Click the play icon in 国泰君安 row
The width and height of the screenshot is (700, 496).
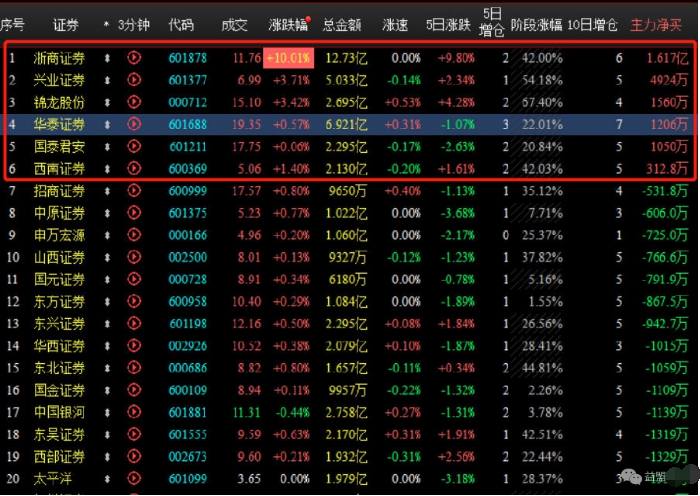[134, 147]
